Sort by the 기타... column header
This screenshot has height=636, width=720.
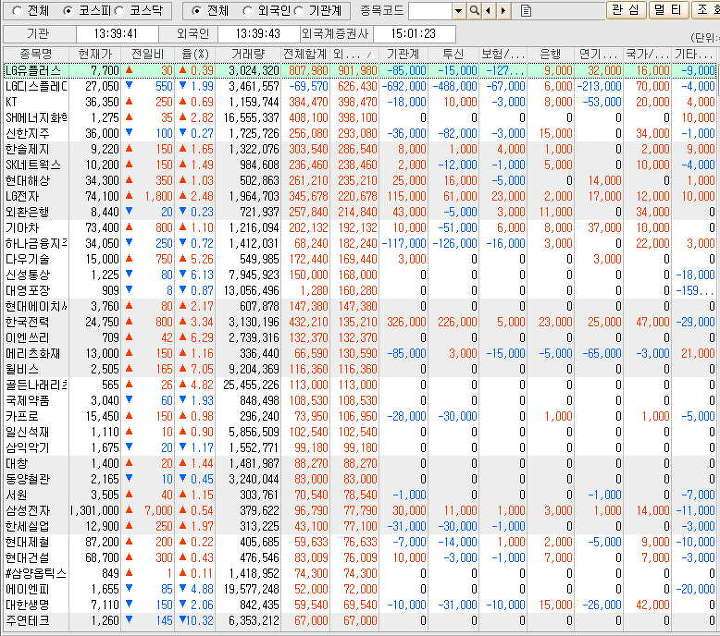point(694,54)
